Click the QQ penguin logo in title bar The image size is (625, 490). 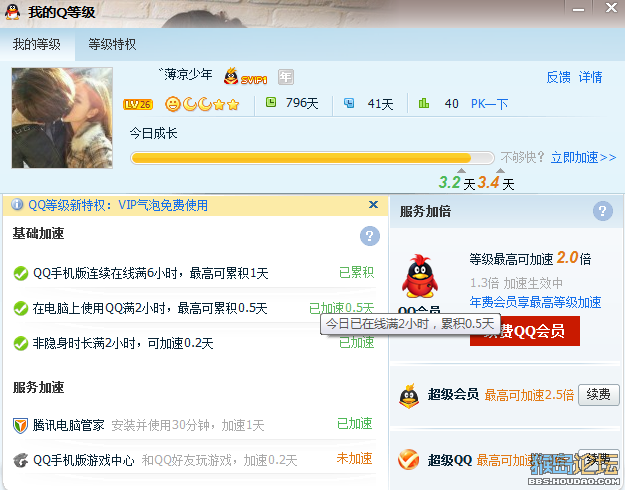[x=12, y=12]
